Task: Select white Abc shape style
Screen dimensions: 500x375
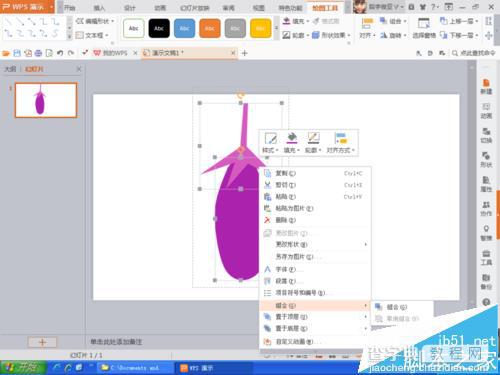Action: pyautogui.click(x=134, y=28)
